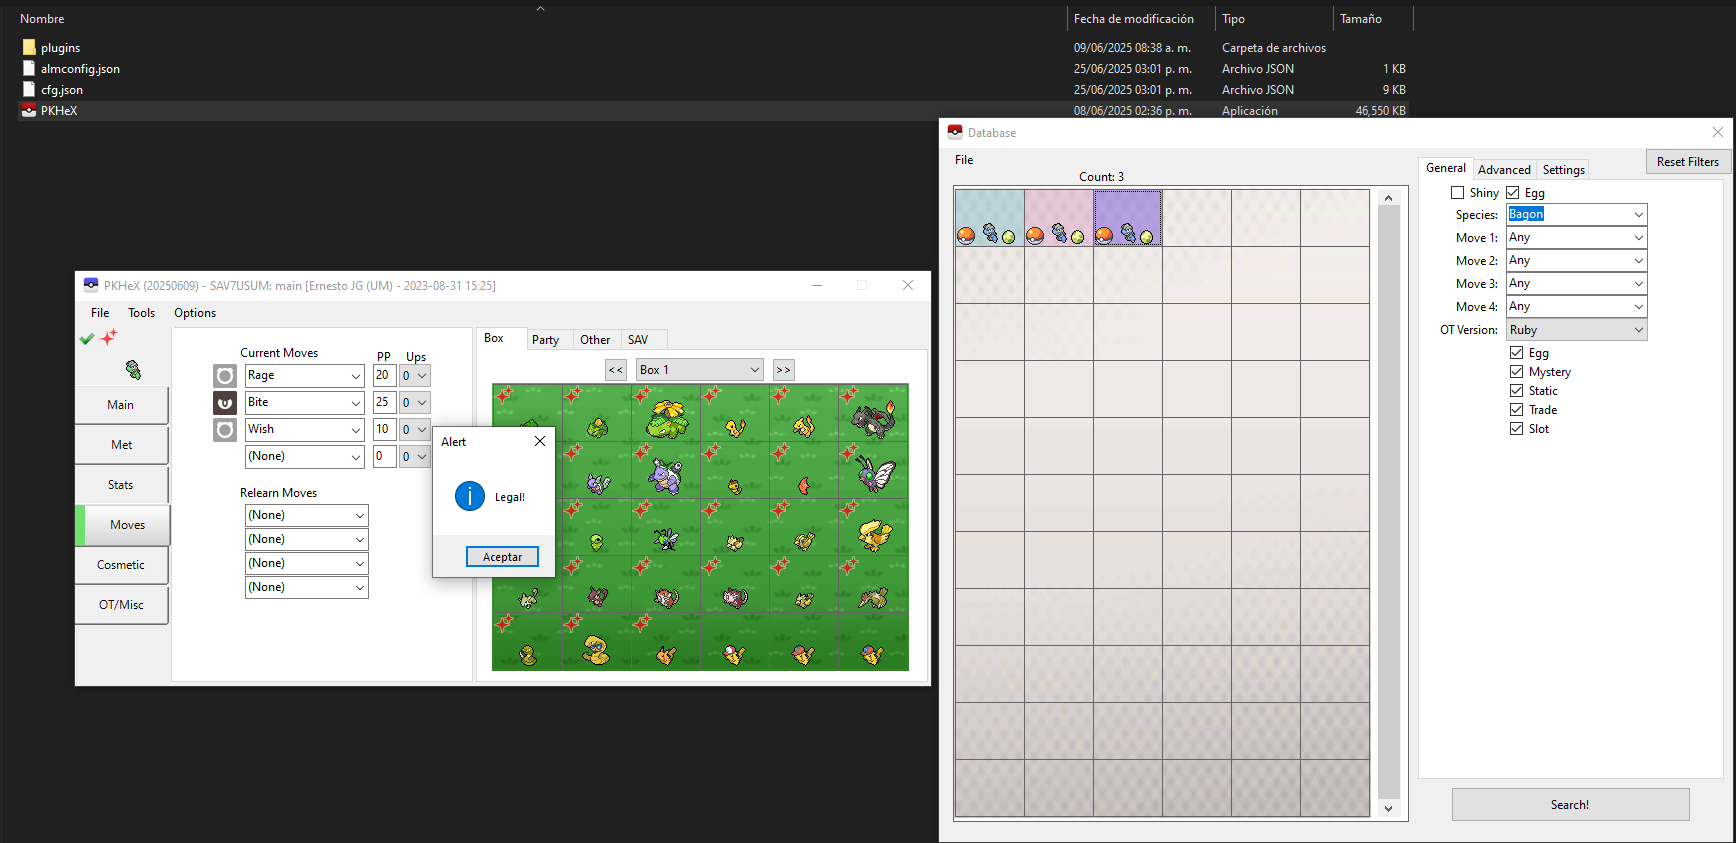
Task: Select the third Bagon database result
Action: tap(1127, 219)
